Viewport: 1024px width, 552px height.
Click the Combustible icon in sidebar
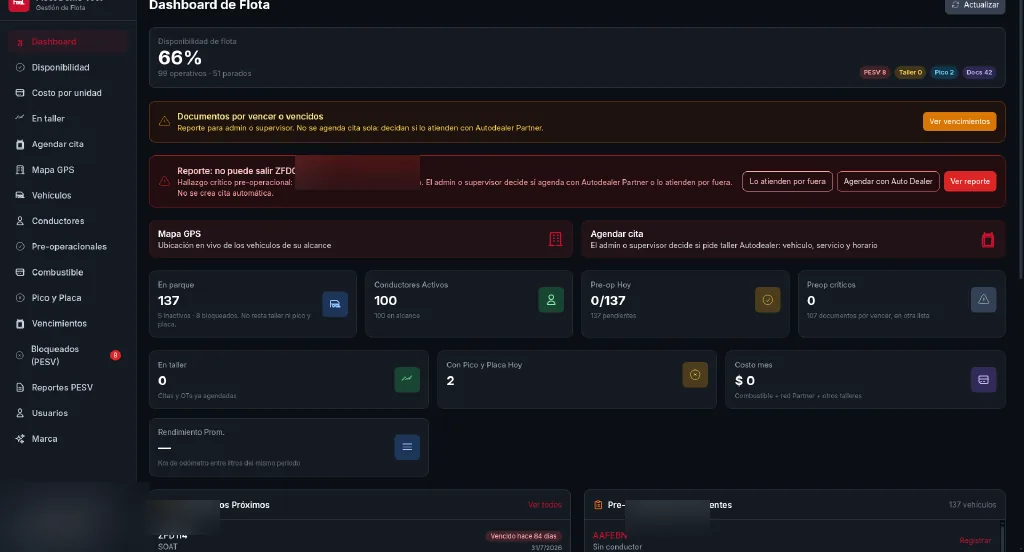click(20, 272)
